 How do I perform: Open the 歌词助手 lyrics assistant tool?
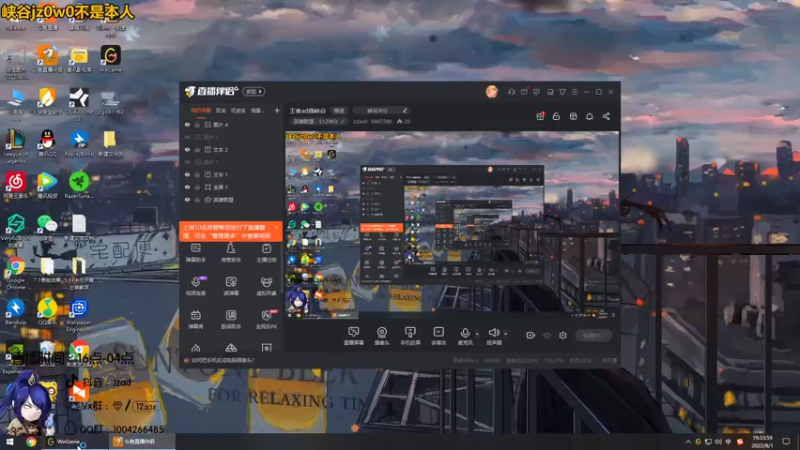[231, 319]
